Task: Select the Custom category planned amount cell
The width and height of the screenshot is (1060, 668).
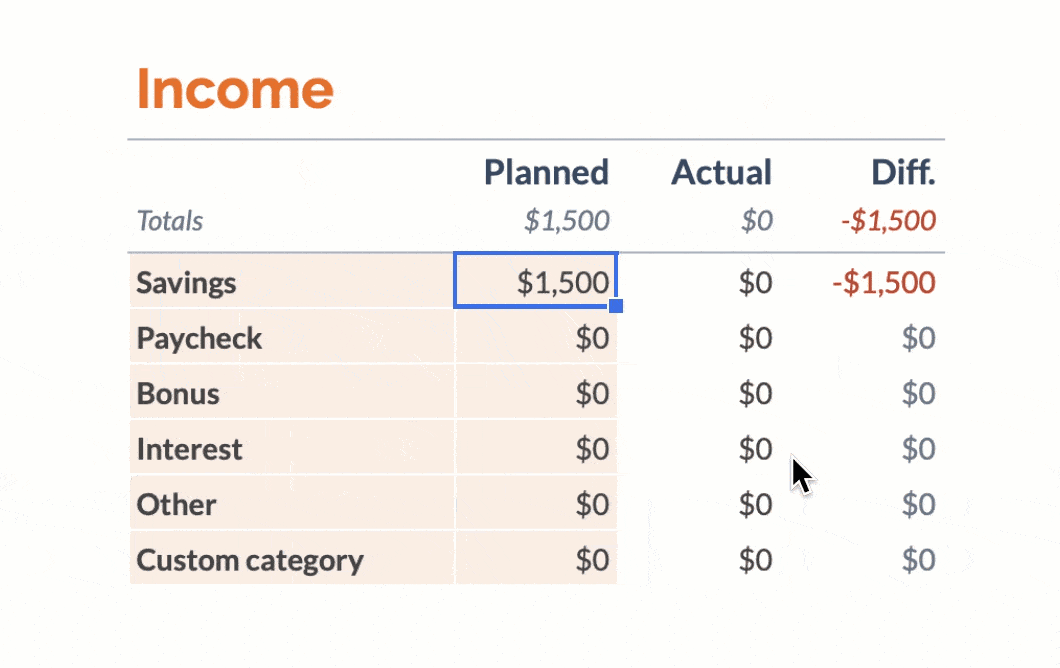Action: coord(536,558)
